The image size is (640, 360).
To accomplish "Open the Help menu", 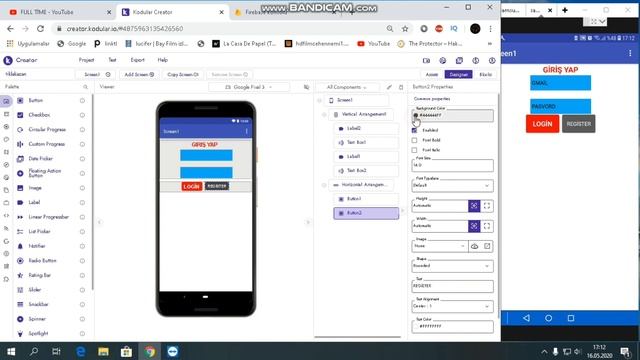I will [162, 60].
